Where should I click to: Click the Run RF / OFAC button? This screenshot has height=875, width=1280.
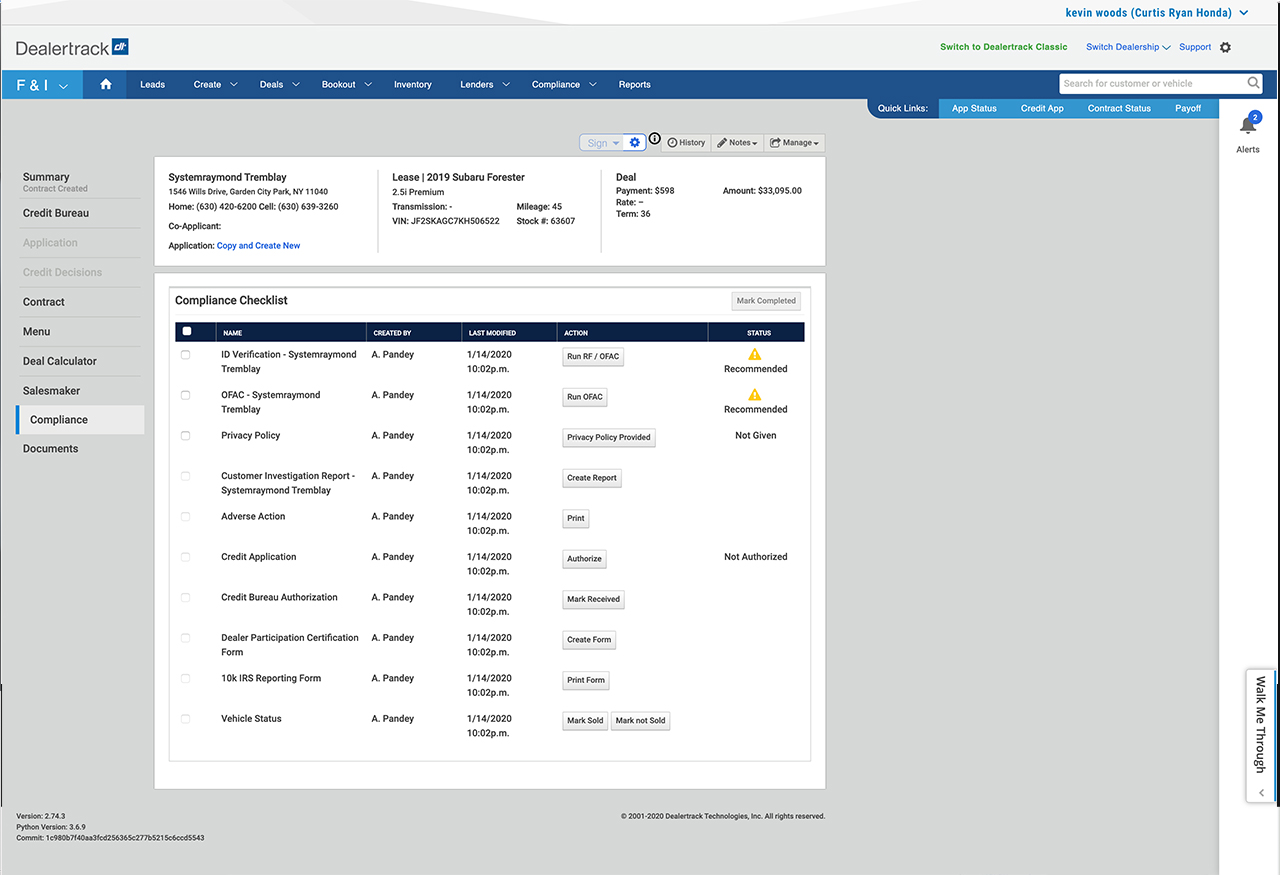593,357
